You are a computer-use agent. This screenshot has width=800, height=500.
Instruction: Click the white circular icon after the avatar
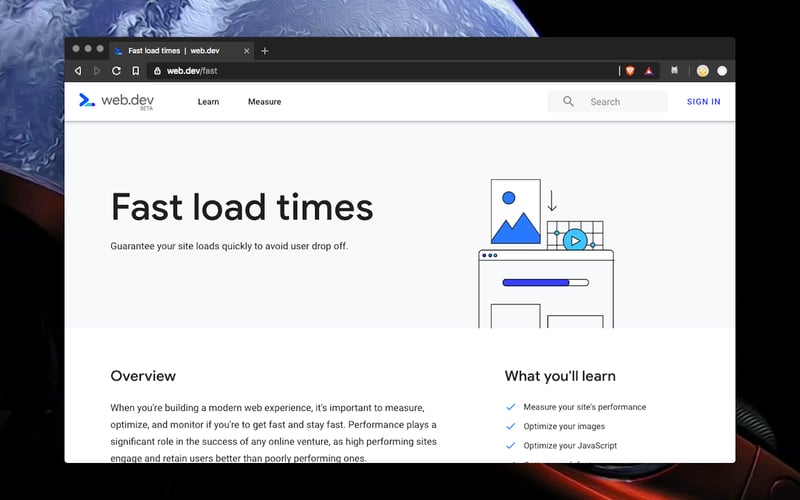coord(722,71)
